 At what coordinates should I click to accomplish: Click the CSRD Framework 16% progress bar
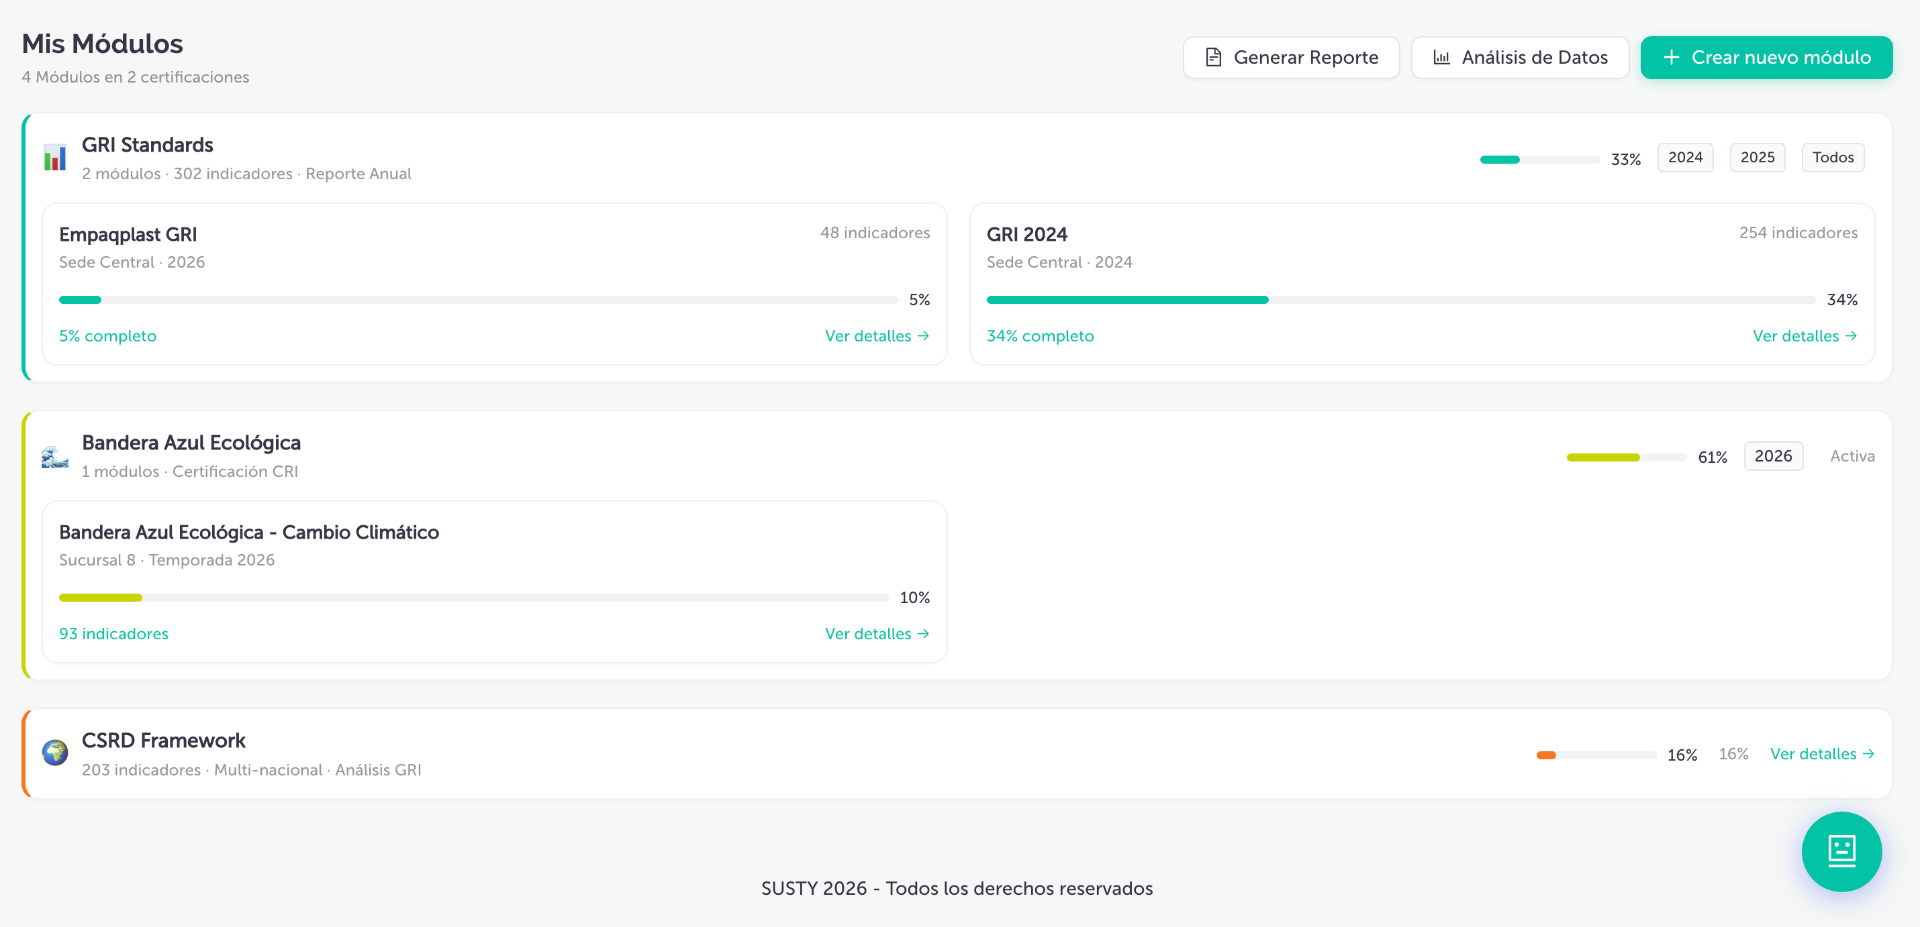pos(1597,755)
